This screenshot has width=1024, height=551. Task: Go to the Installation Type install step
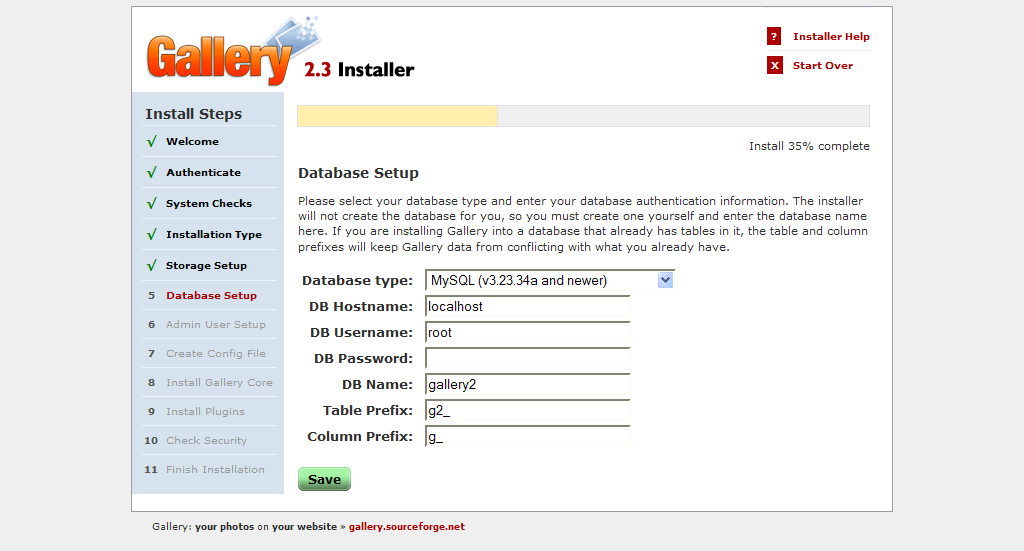pyautogui.click(x=214, y=234)
